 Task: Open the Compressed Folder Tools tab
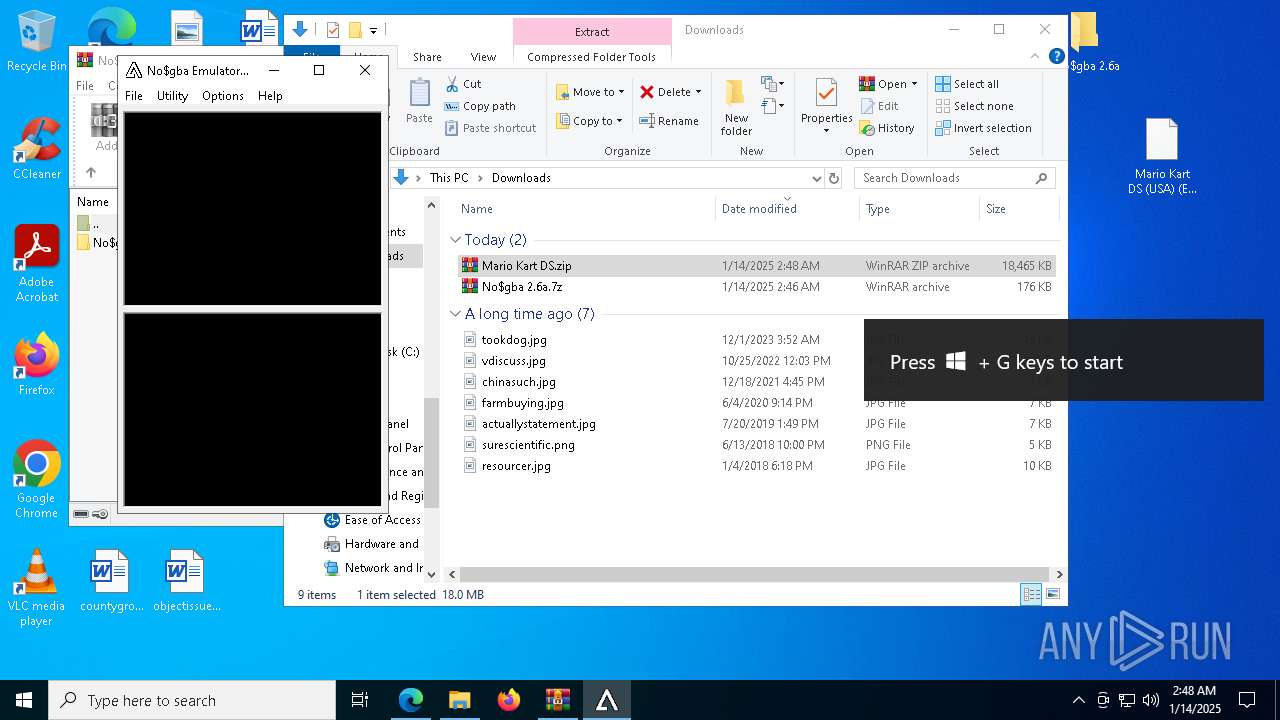pyautogui.click(x=591, y=57)
